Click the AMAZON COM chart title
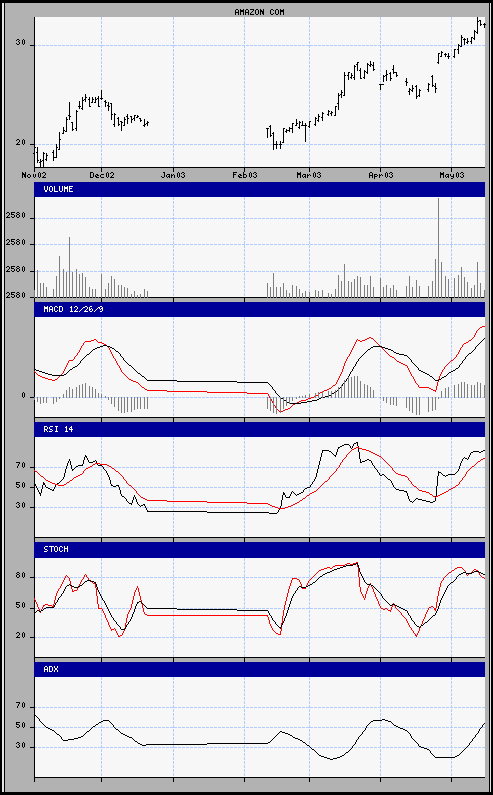Image resolution: width=493 pixels, height=795 pixels. pyautogui.click(x=259, y=12)
